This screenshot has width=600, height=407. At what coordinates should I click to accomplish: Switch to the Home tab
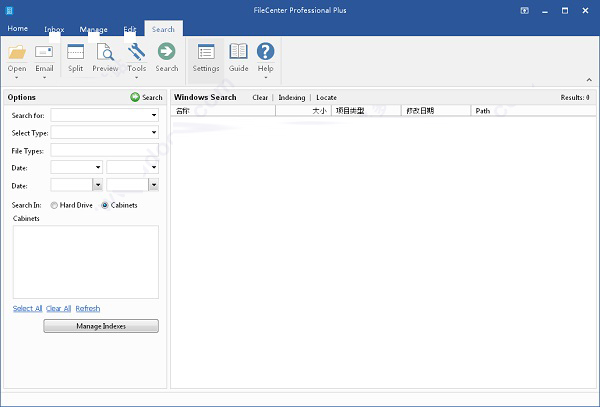[x=18, y=29]
